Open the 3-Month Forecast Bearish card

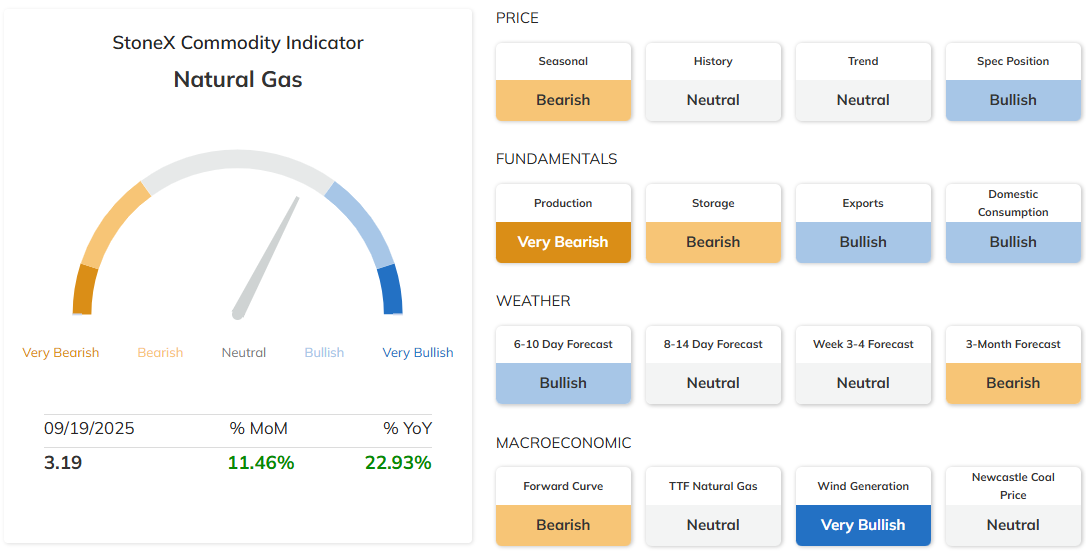(1013, 364)
